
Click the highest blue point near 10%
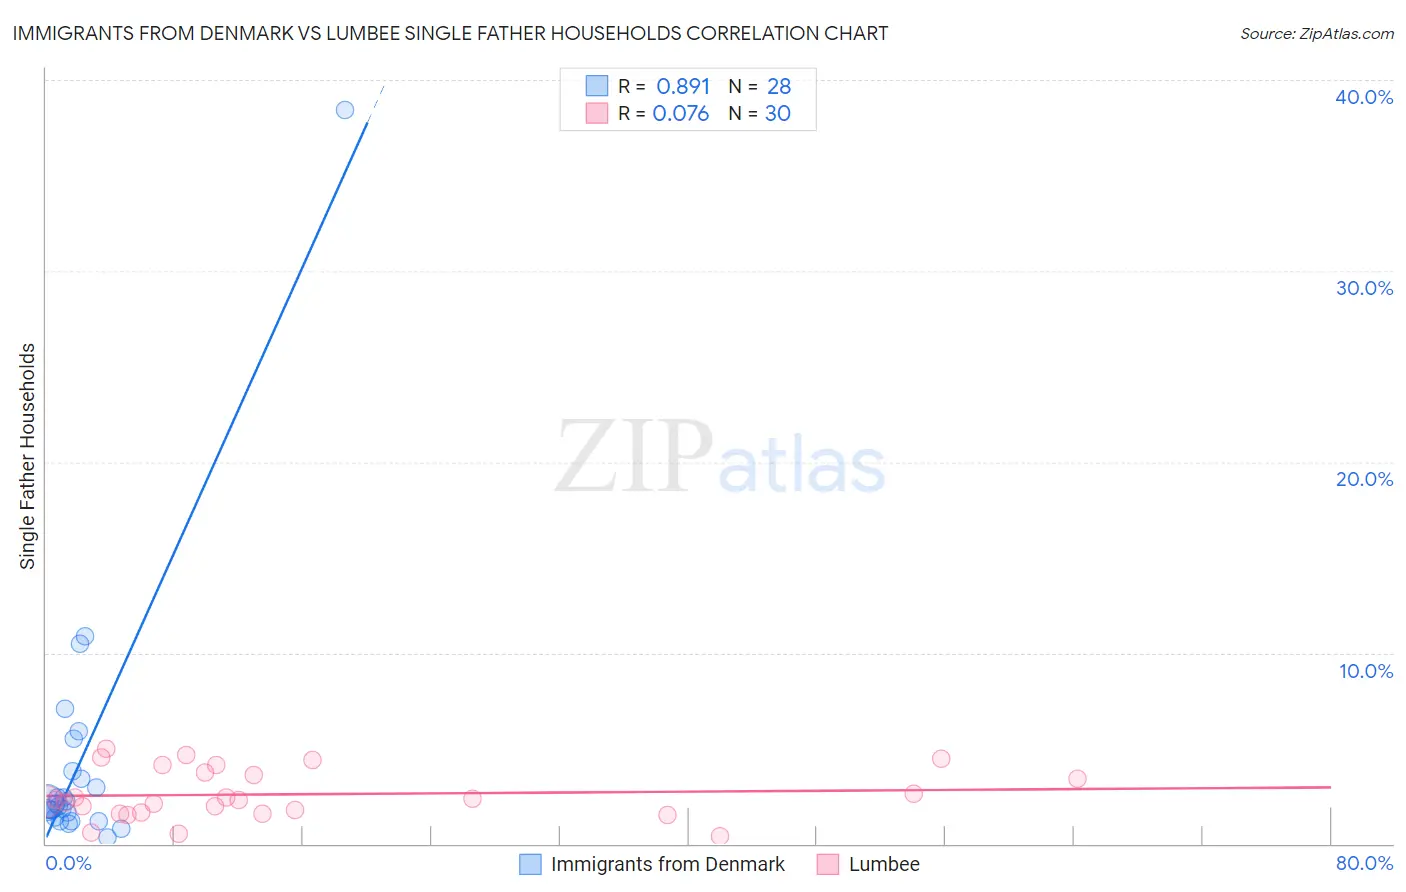85,636
